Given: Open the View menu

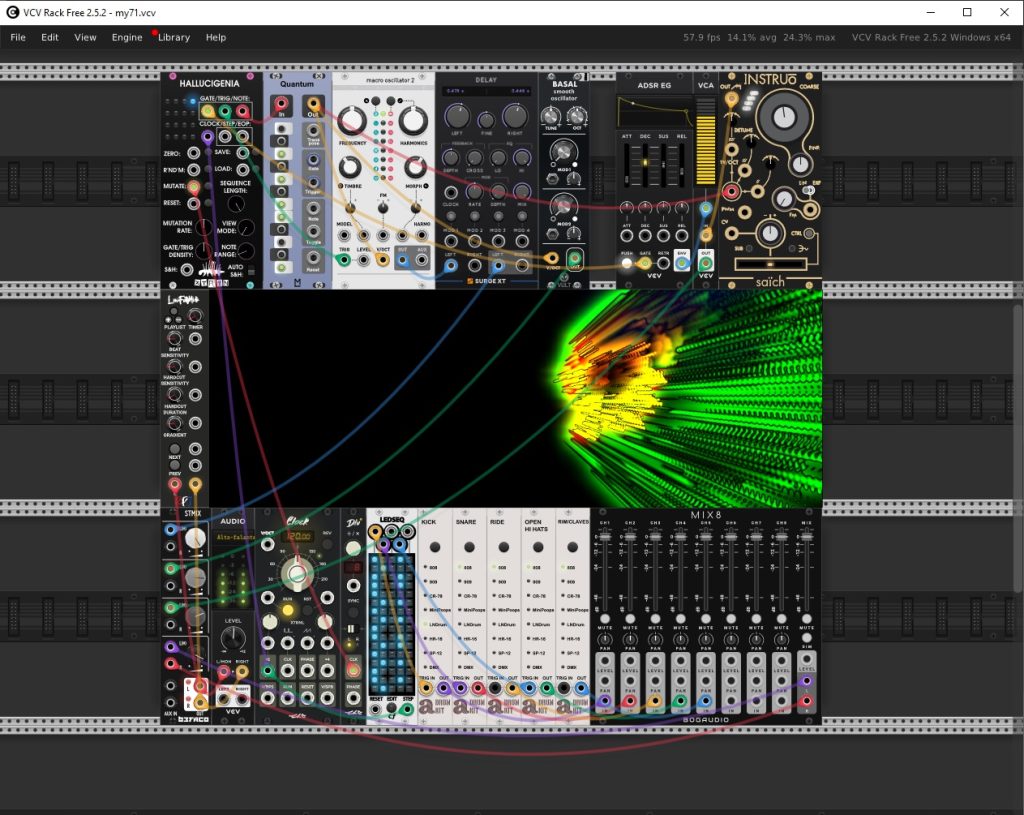Looking at the screenshot, I should (85, 37).
